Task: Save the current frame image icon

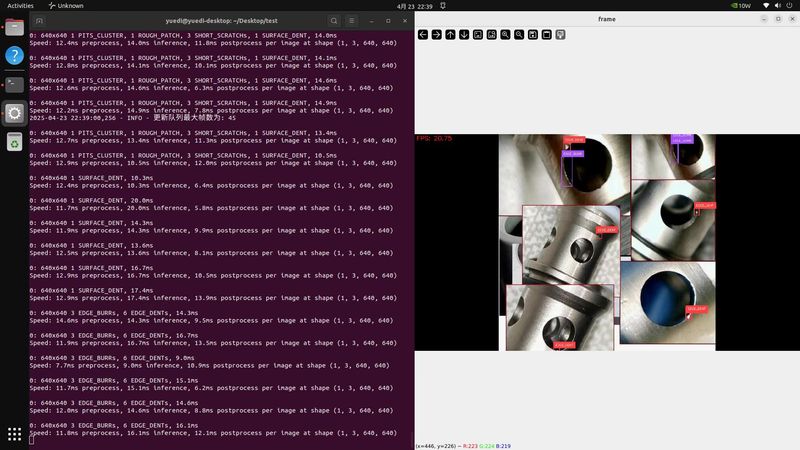Action: pos(533,34)
